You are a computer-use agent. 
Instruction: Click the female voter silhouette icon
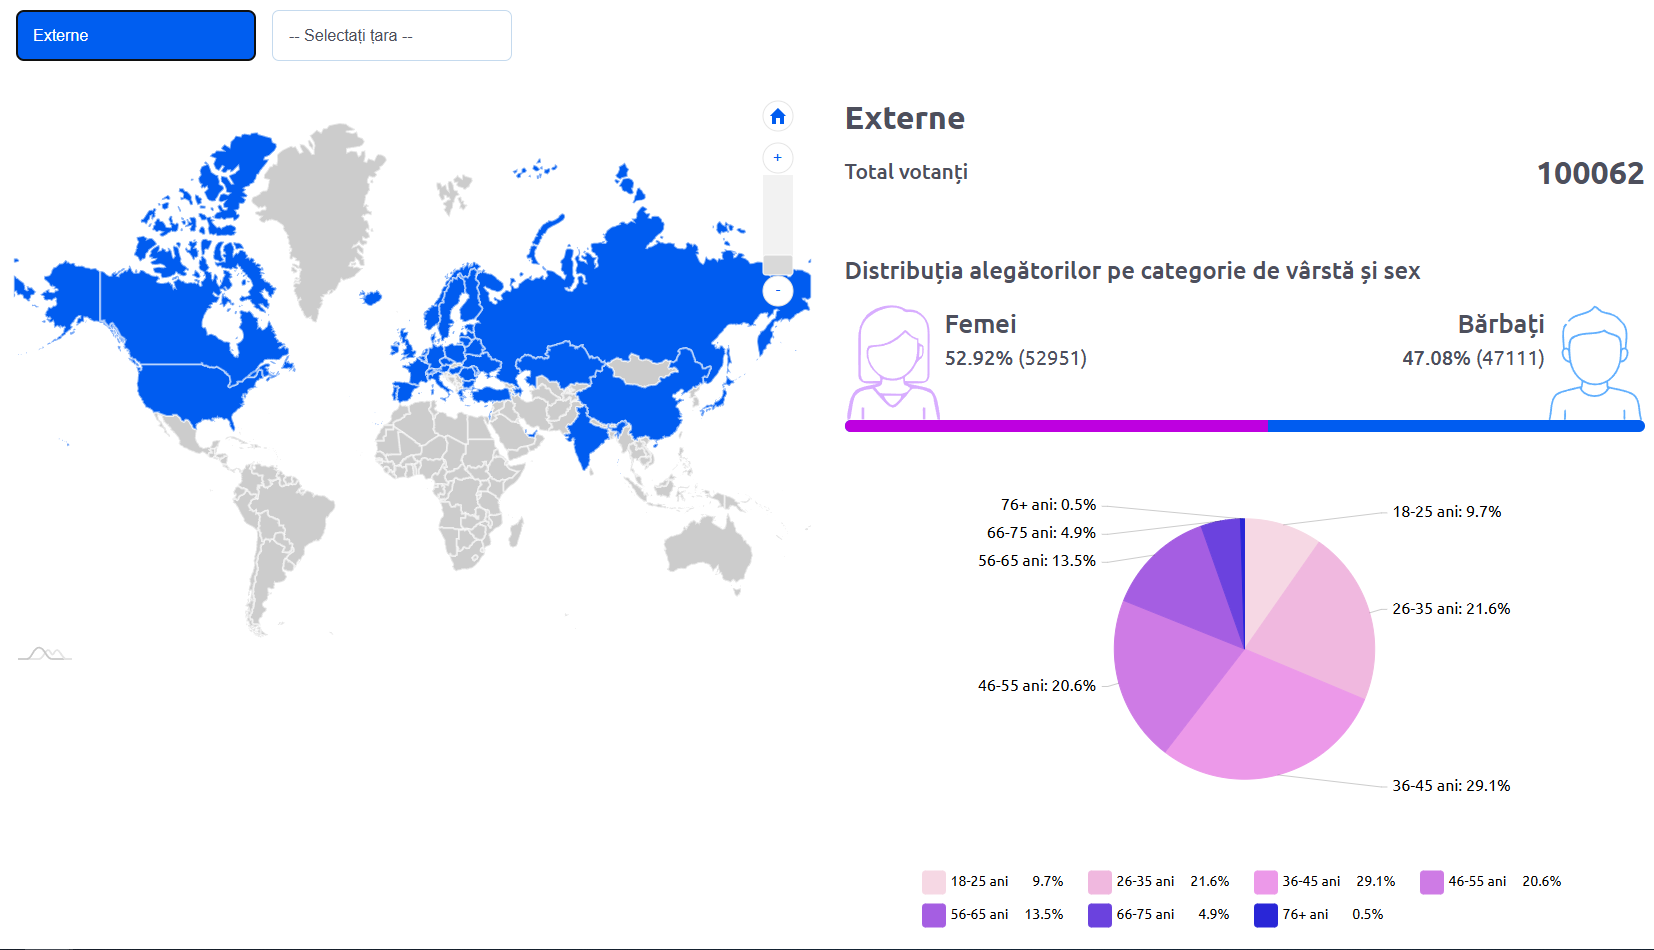tap(893, 363)
